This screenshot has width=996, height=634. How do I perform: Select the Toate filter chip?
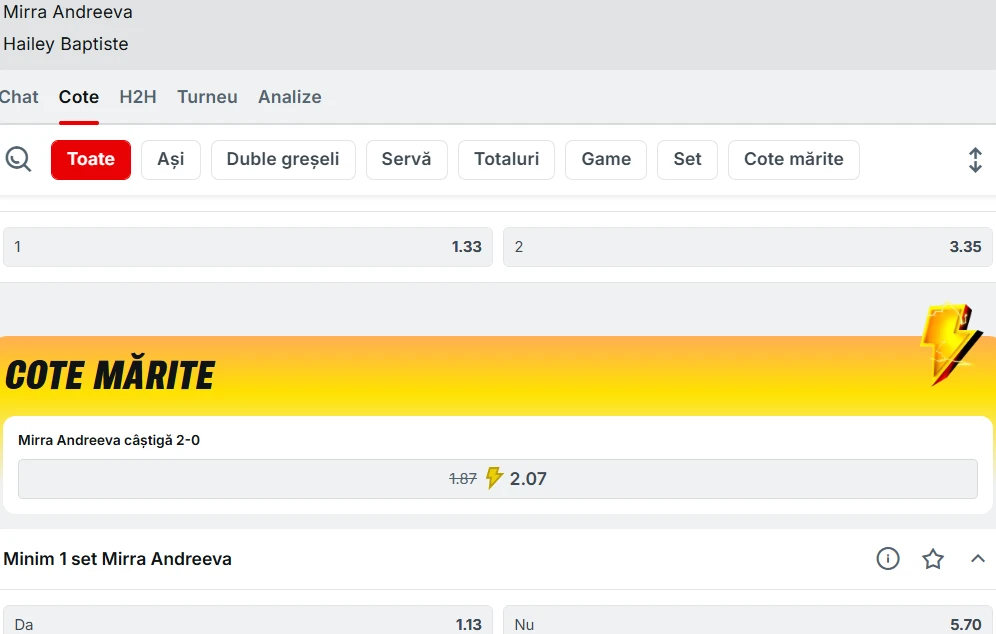click(91, 159)
